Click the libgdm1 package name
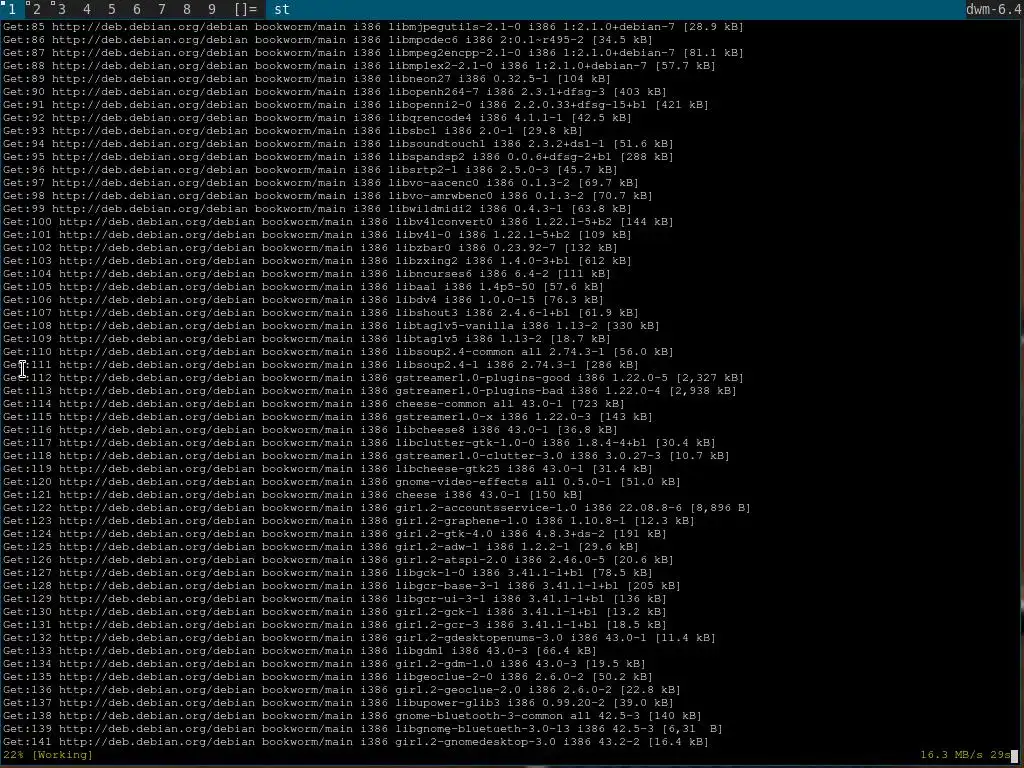The width and height of the screenshot is (1024, 768). coord(419,650)
